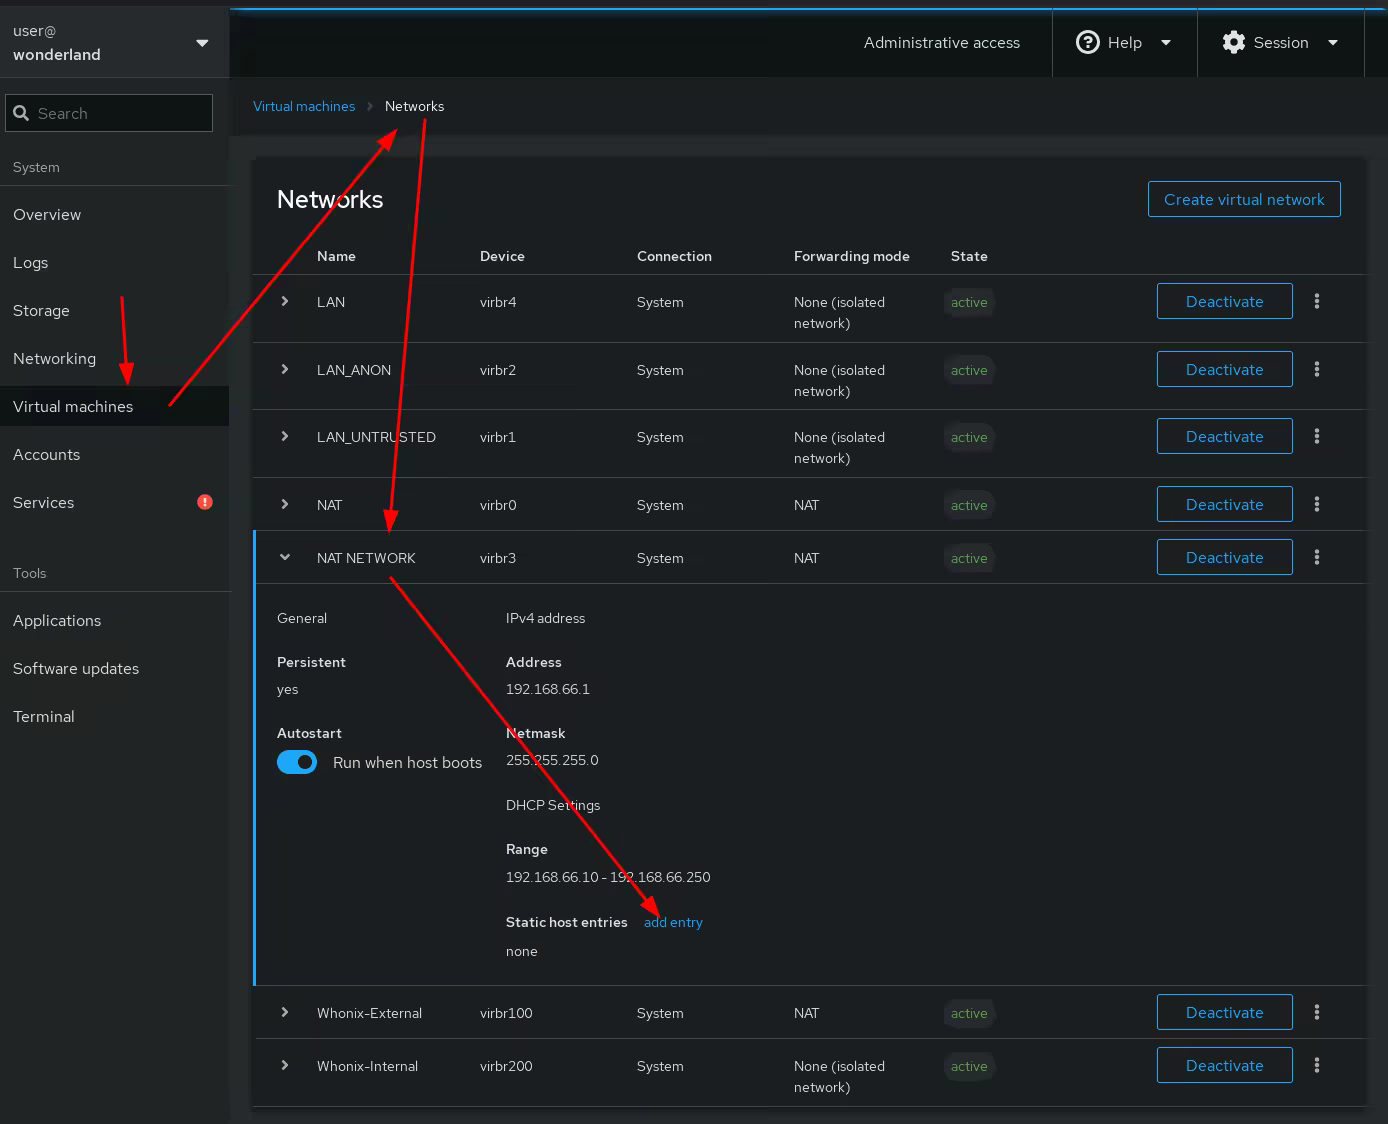This screenshot has height=1124, width=1388.
Task: Open Networking in the sidebar
Action: 55,358
